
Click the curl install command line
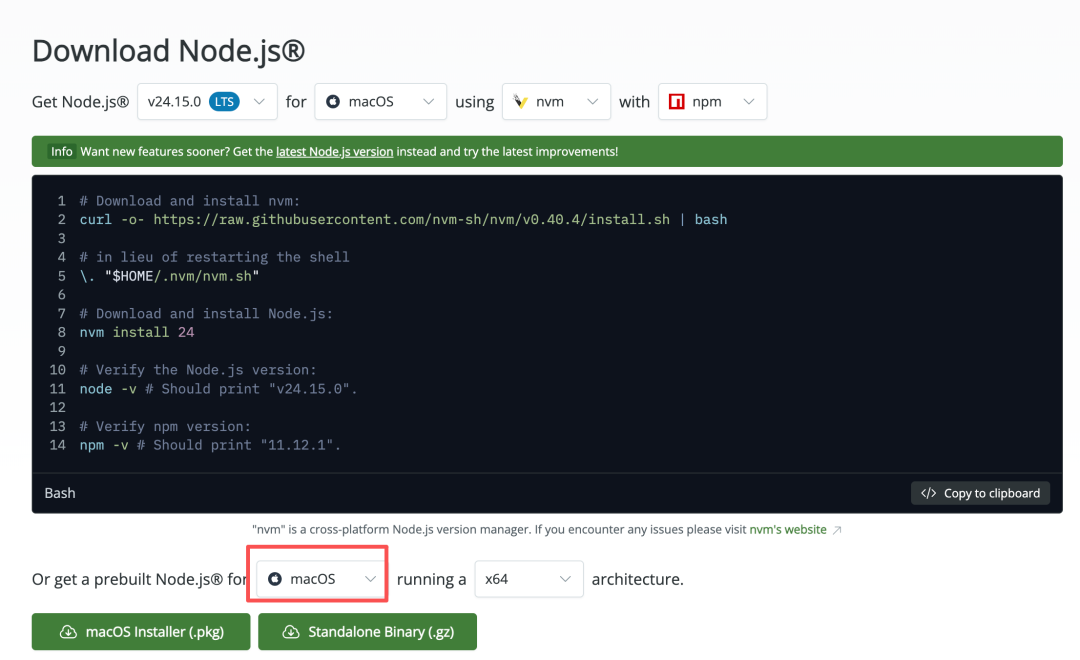[x=403, y=220]
